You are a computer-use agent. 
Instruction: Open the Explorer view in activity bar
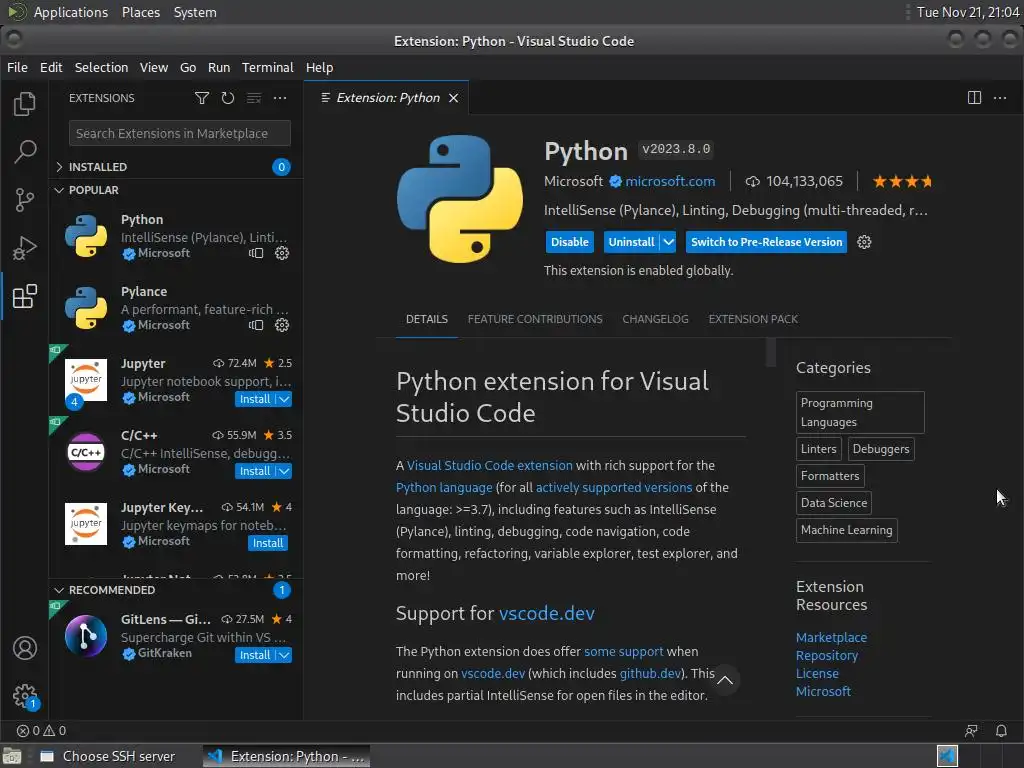[x=25, y=104]
